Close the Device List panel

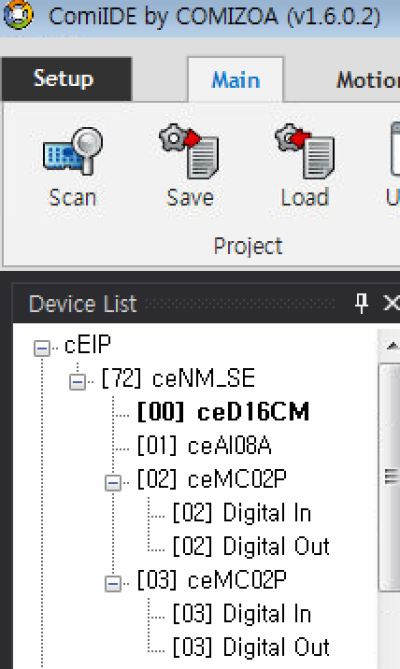391,303
